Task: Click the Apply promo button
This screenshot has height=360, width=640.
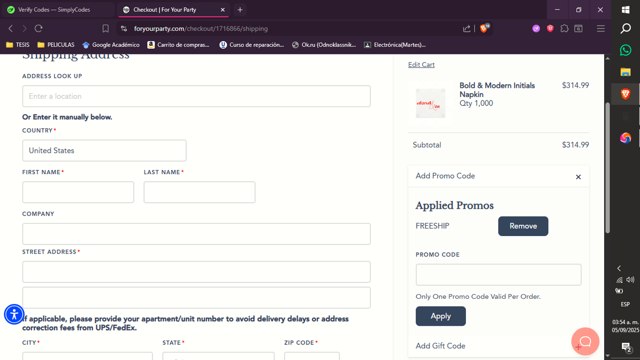Action: 440,316
